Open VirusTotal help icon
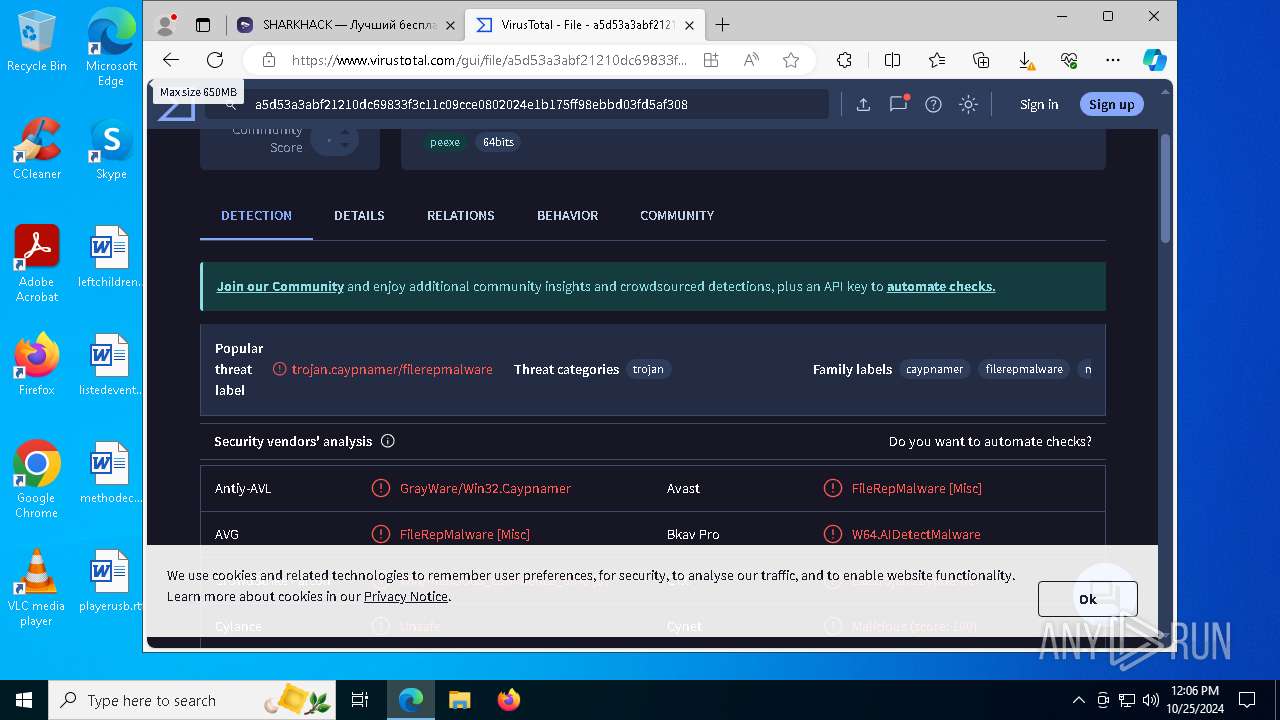The width and height of the screenshot is (1280, 720). (x=933, y=104)
